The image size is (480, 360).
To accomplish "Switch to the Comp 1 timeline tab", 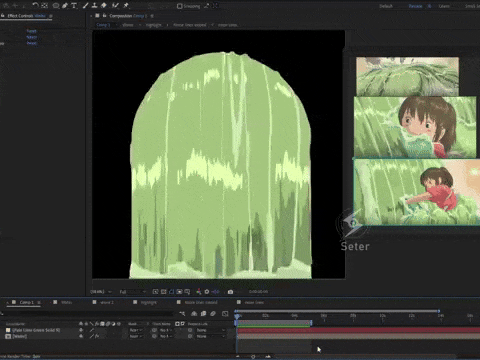I will 26,302.
